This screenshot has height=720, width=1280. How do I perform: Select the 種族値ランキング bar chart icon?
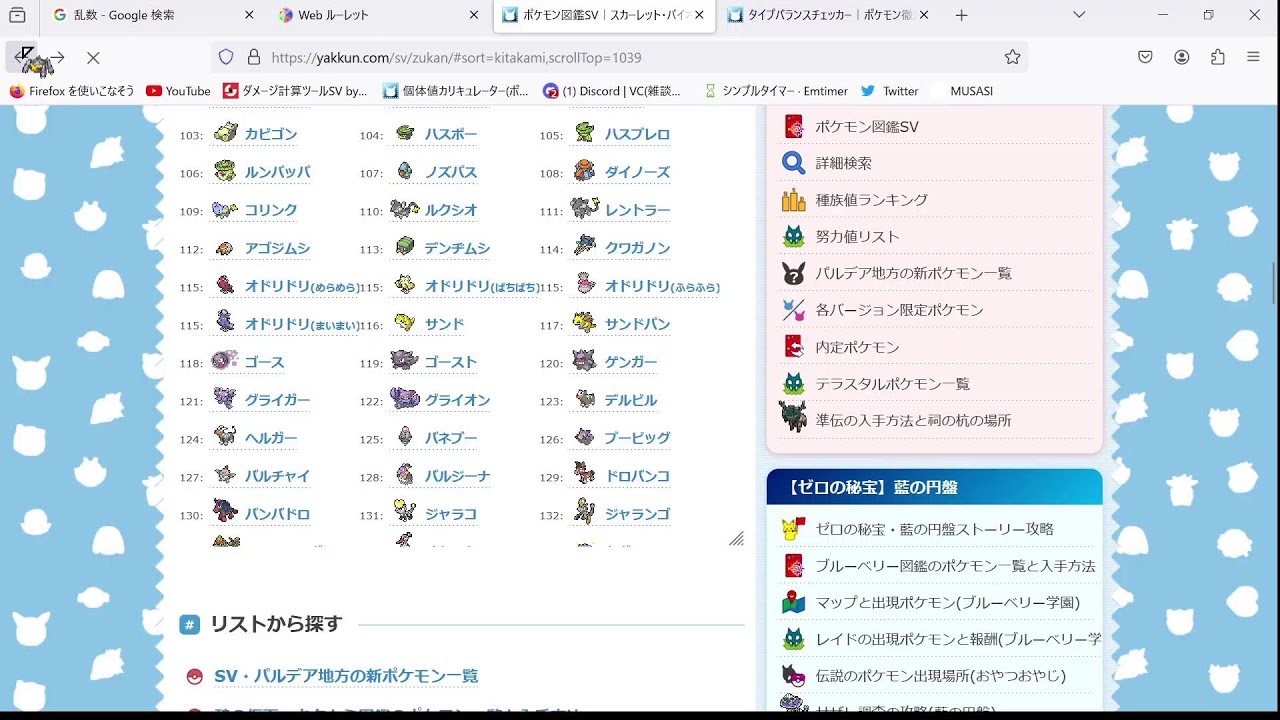[x=793, y=199]
